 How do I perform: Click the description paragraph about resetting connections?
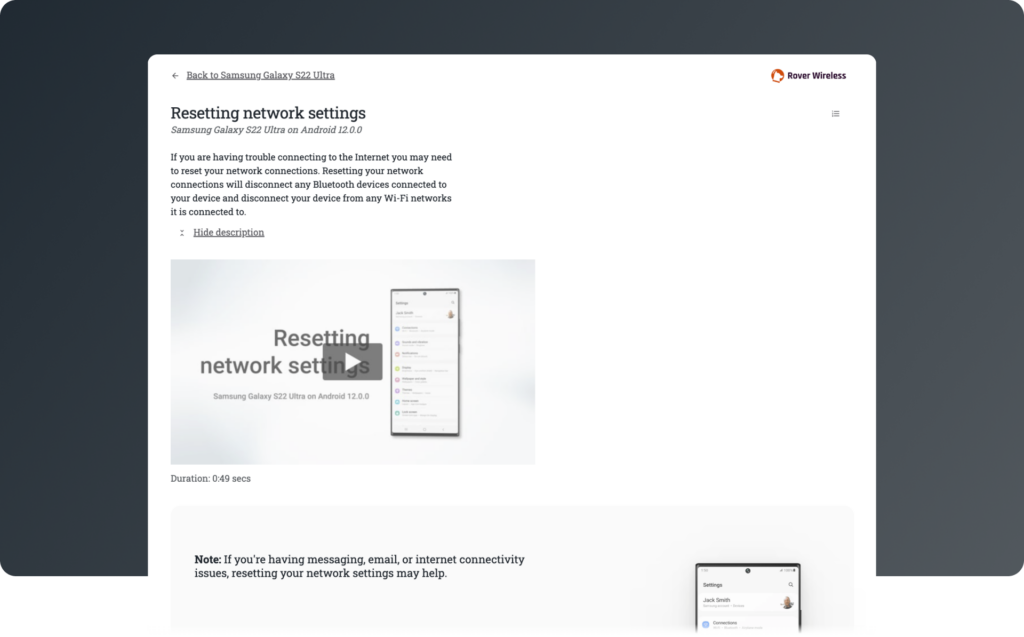[311, 184]
